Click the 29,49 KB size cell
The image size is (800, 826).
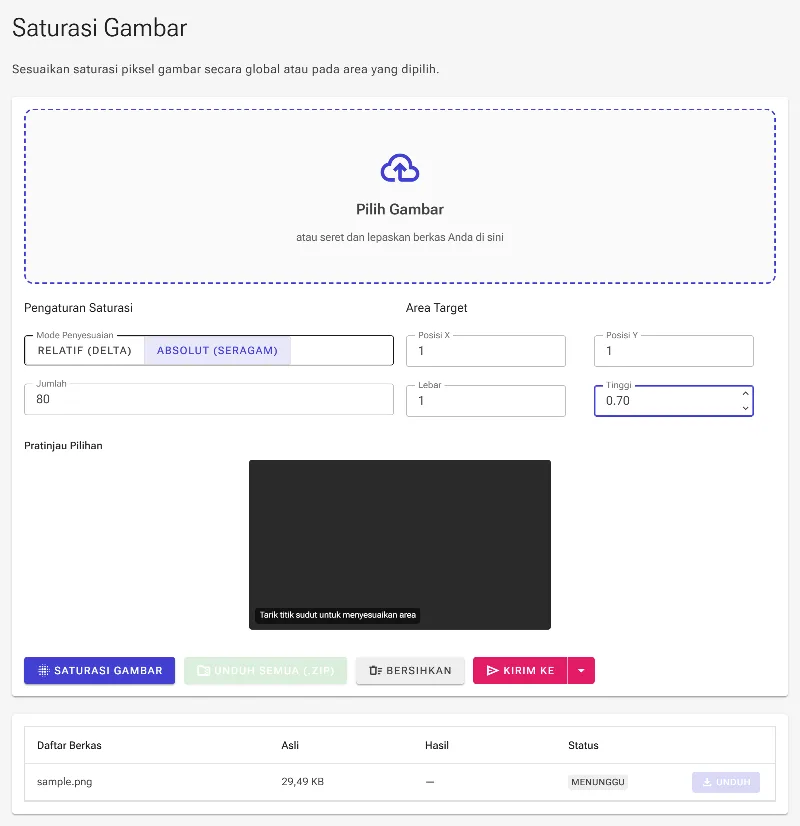302,782
